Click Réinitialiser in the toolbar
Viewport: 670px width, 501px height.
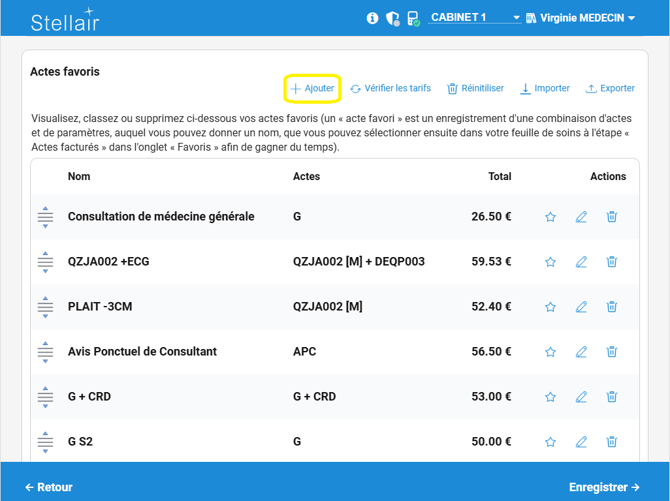(x=475, y=88)
